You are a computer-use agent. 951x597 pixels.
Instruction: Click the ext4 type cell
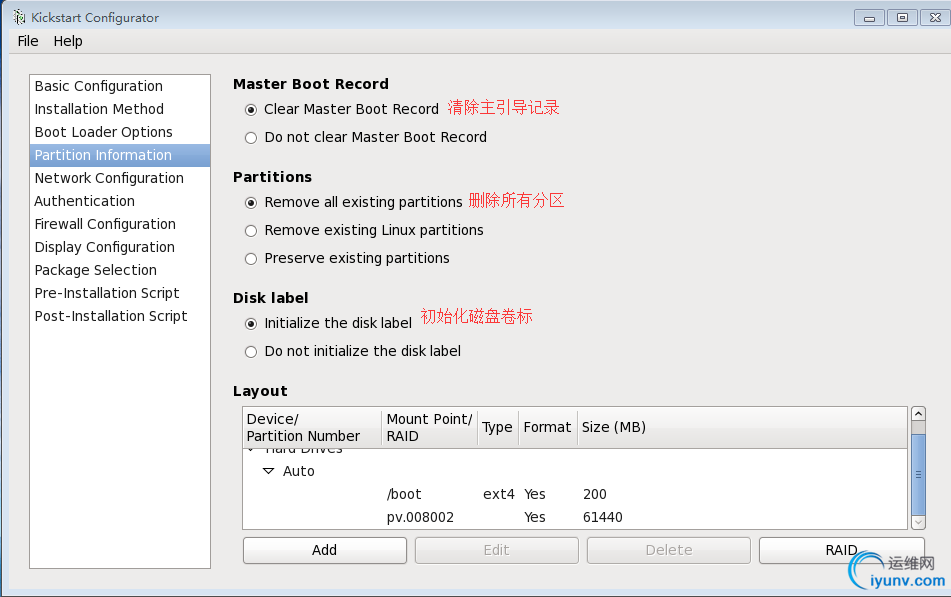(x=499, y=494)
